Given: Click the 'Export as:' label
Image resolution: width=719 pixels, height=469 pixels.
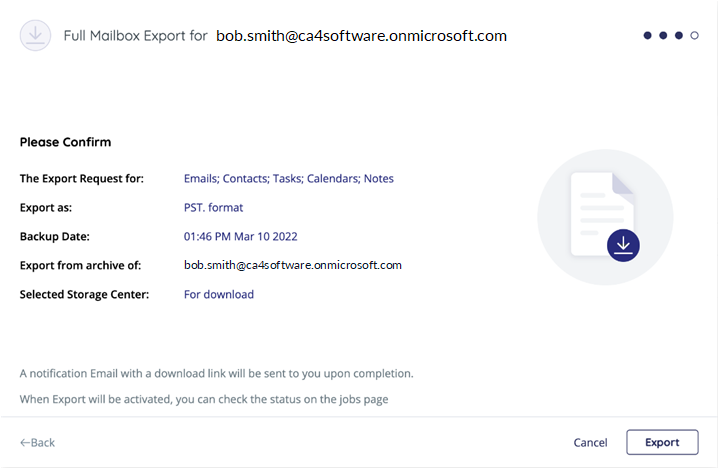Looking at the screenshot, I should click(x=46, y=208).
